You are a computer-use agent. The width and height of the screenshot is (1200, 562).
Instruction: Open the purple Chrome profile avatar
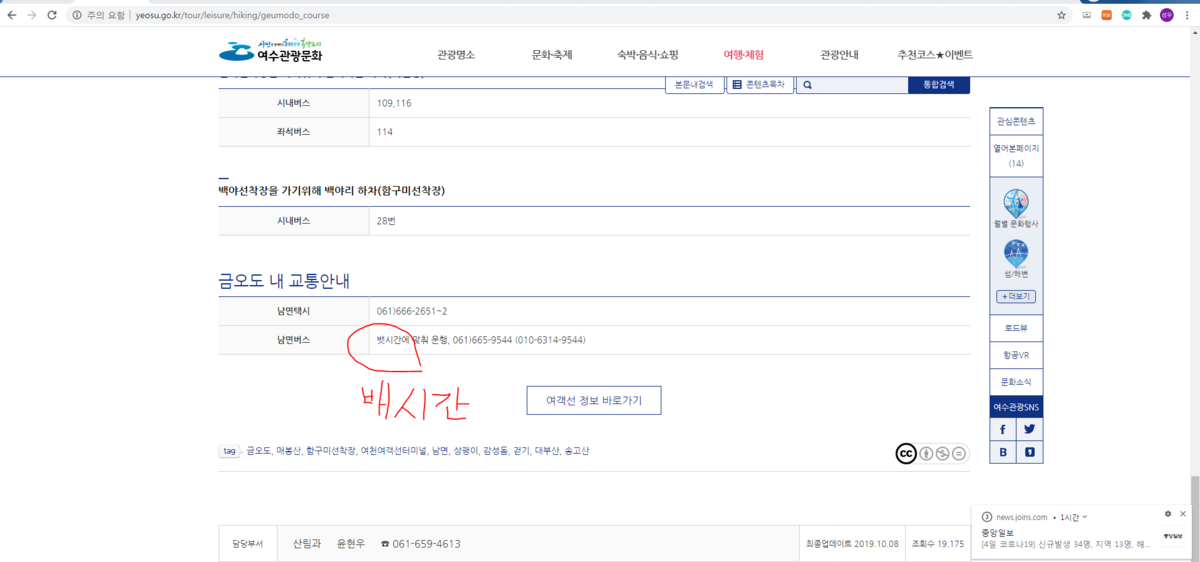click(x=1166, y=15)
